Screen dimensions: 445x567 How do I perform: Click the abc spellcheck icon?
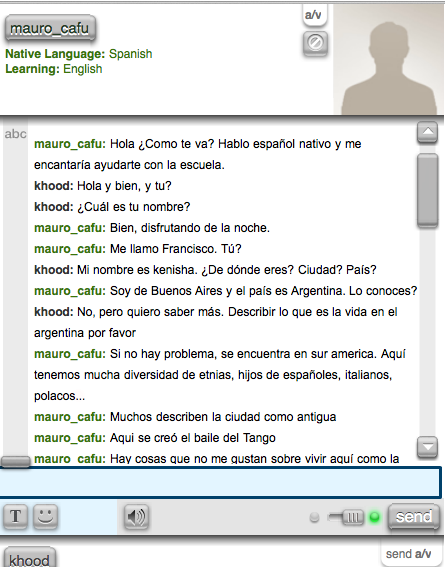click(15, 134)
